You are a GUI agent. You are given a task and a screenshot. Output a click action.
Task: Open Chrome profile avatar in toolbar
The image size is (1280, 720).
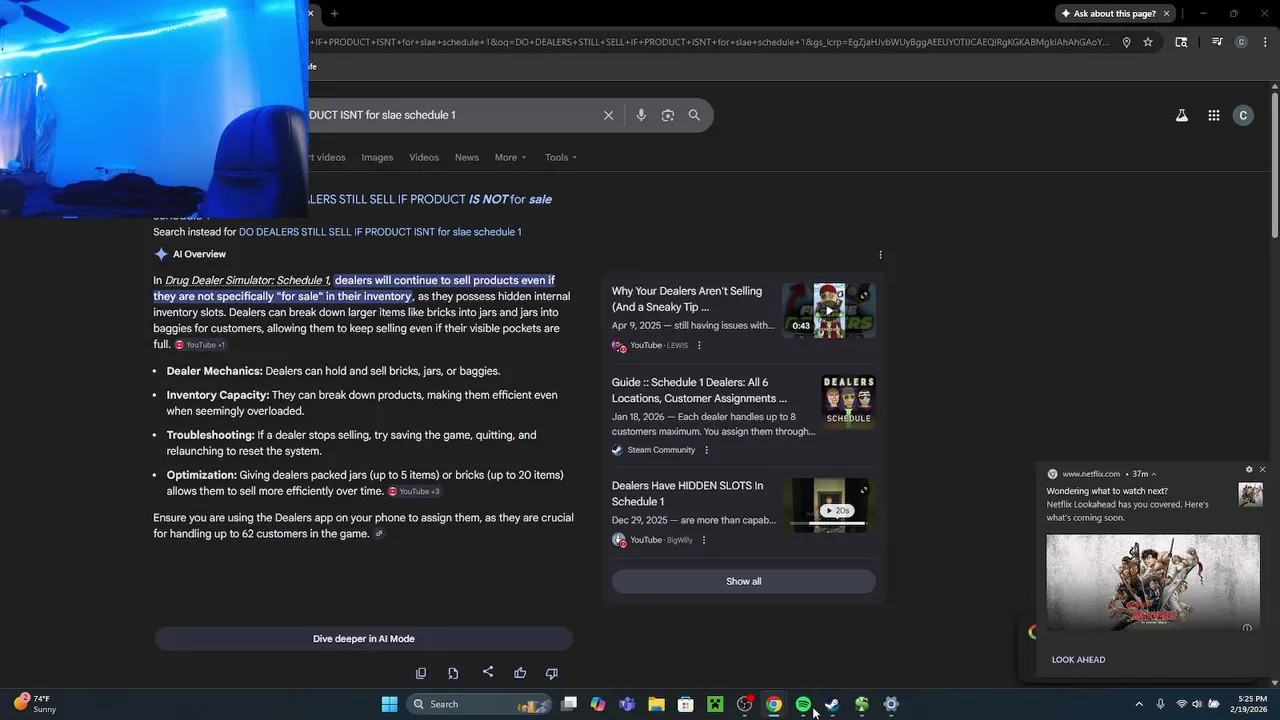coord(1241,42)
